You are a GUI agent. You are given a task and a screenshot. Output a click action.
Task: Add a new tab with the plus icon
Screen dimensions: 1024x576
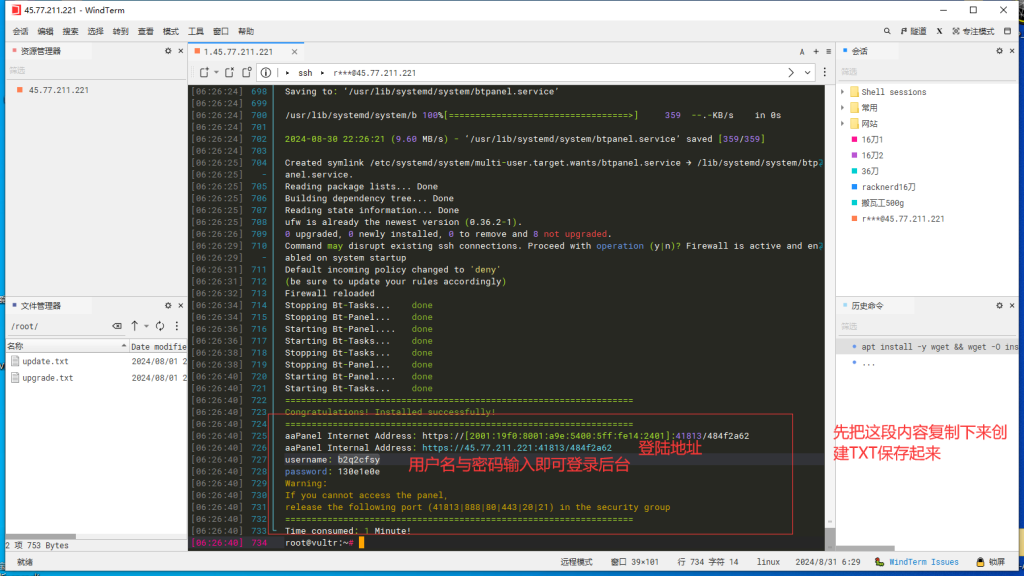point(816,52)
